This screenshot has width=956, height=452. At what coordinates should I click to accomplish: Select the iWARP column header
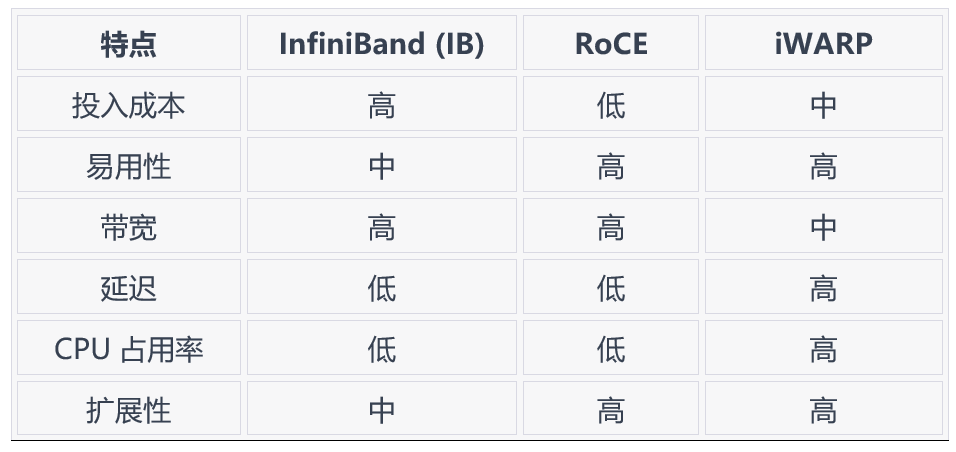coord(823,44)
